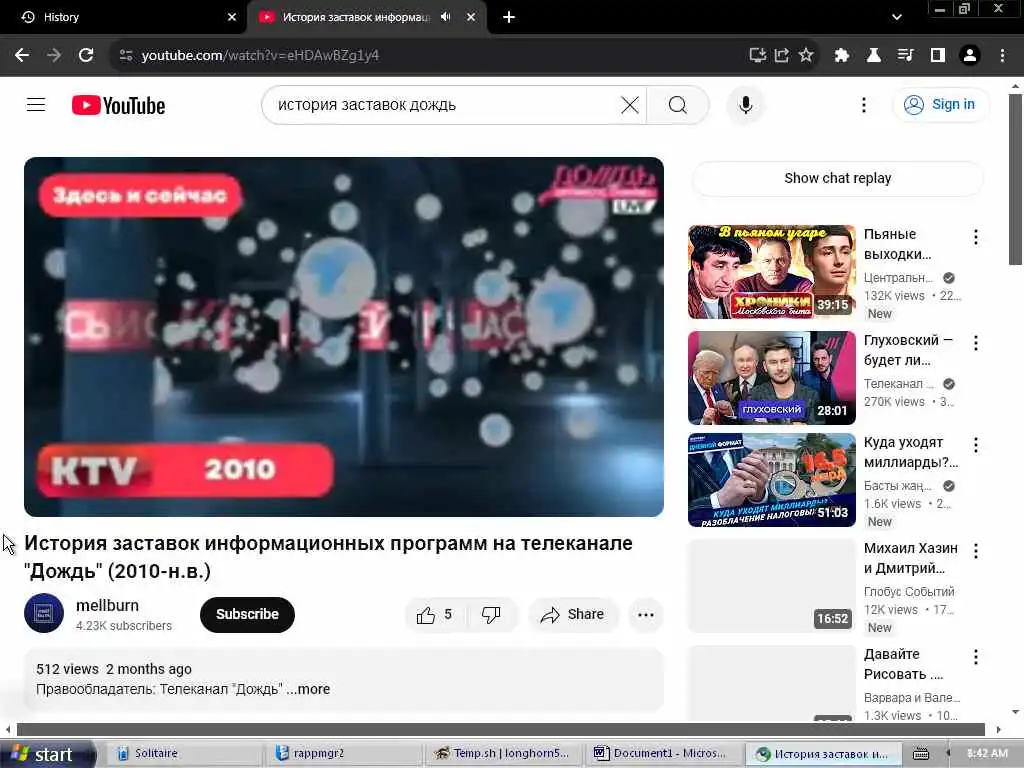Bookmark this page with the star
The image size is (1024, 768).
(806, 56)
